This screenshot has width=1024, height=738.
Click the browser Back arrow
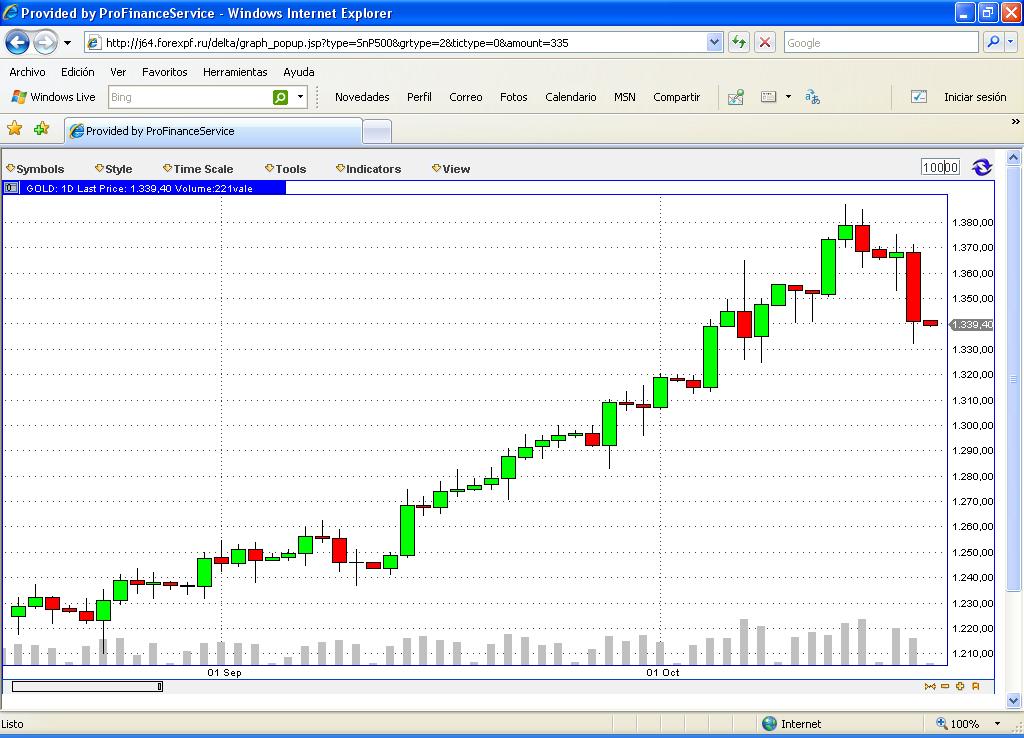[x=18, y=42]
